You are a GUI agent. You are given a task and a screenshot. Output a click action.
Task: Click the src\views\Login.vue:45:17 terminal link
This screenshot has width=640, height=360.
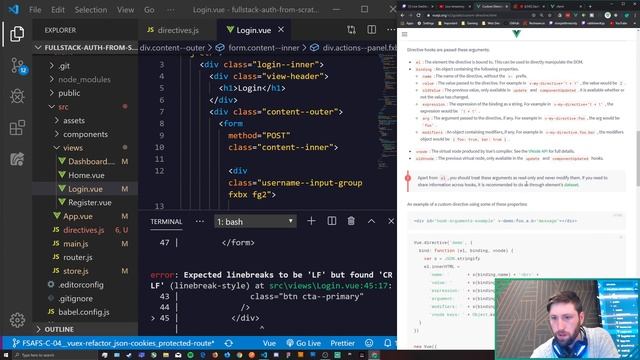coord(330,286)
